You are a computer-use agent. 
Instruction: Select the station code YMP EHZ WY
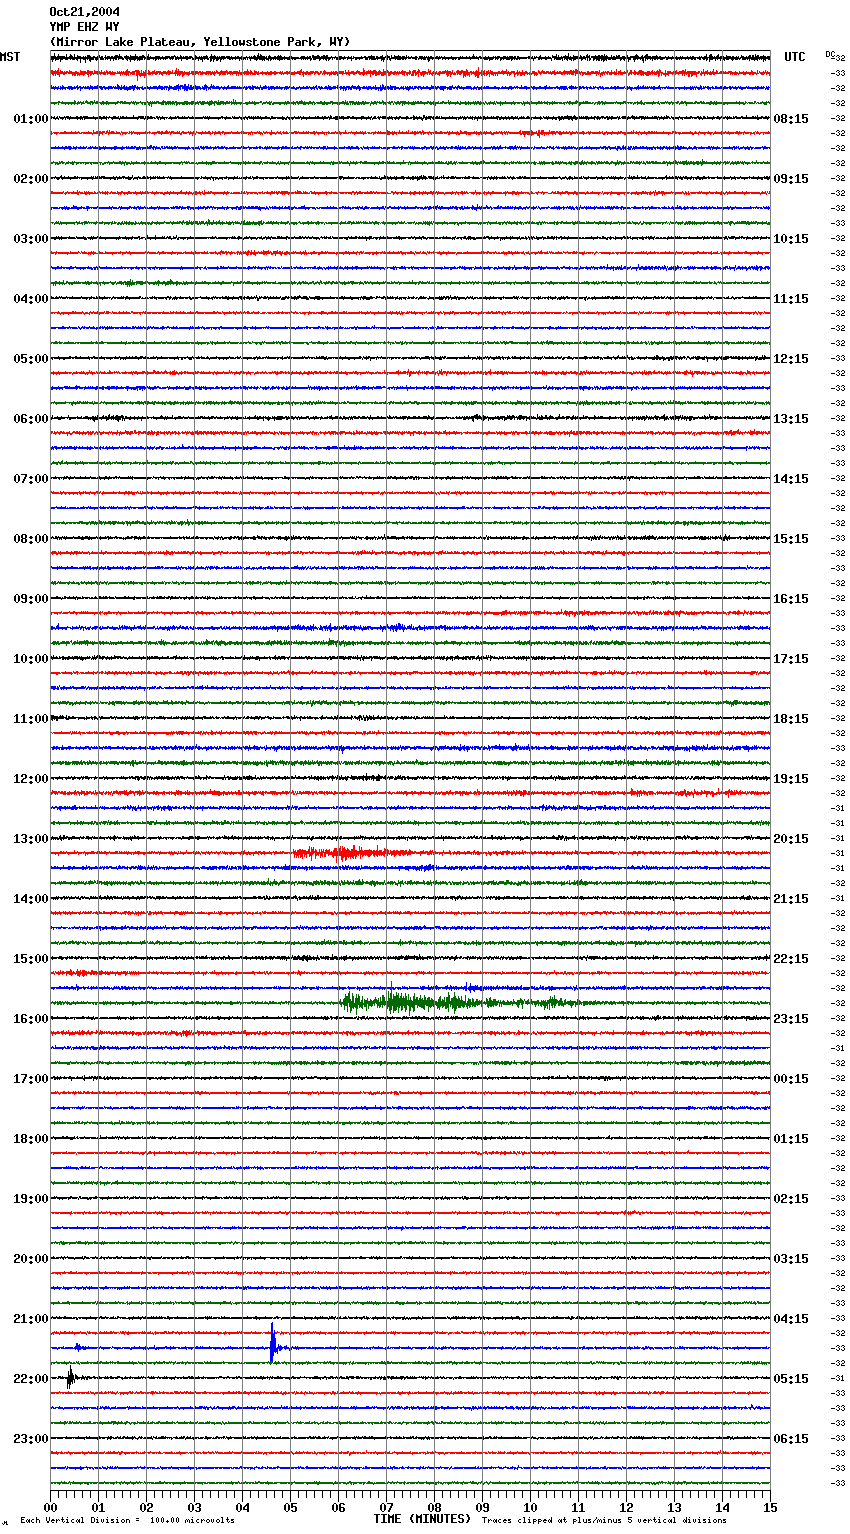[84, 27]
